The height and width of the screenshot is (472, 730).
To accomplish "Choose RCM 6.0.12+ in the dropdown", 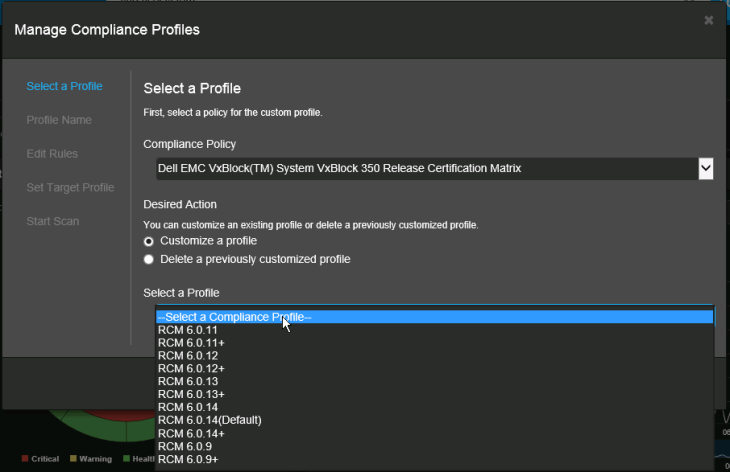I will click(190, 369).
